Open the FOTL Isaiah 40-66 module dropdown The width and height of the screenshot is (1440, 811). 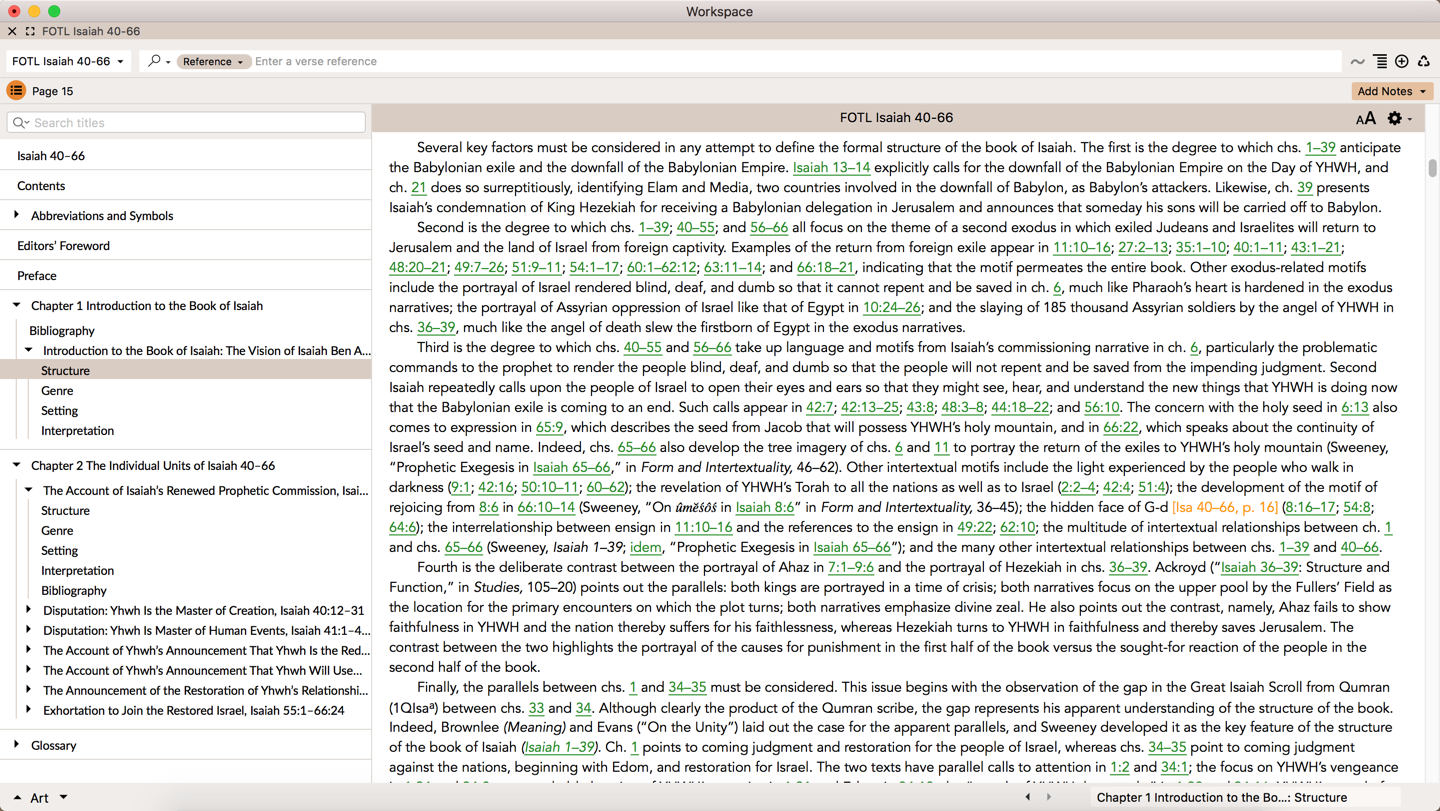click(x=68, y=61)
